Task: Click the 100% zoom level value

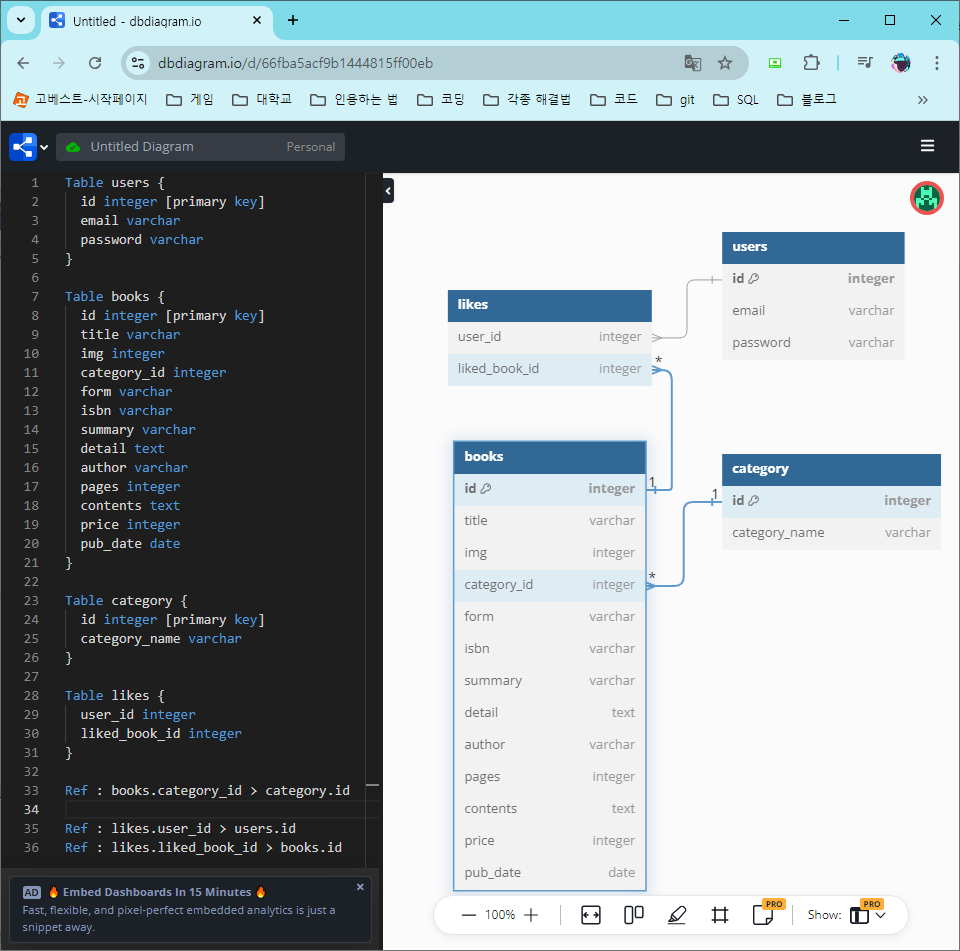Action: coord(500,915)
